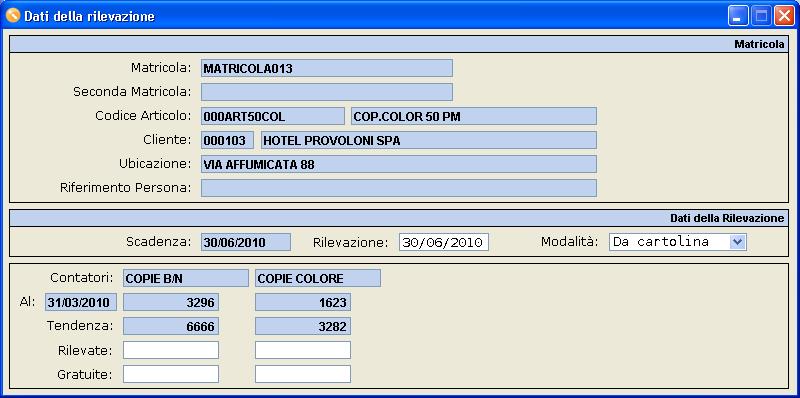Click the empty Seconda Matricola field
Image resolution: width=800 pixels, height=398 pixels.
(x=327, y=92)
